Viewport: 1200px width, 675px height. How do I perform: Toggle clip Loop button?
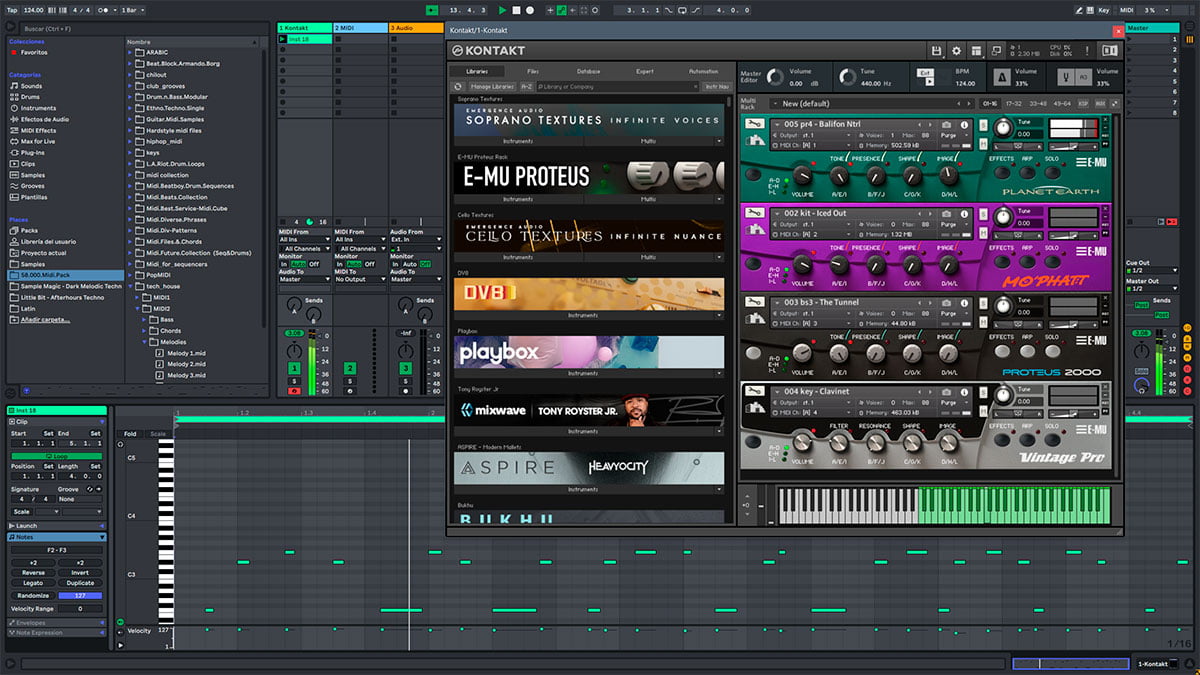click(x=58, y=456)
